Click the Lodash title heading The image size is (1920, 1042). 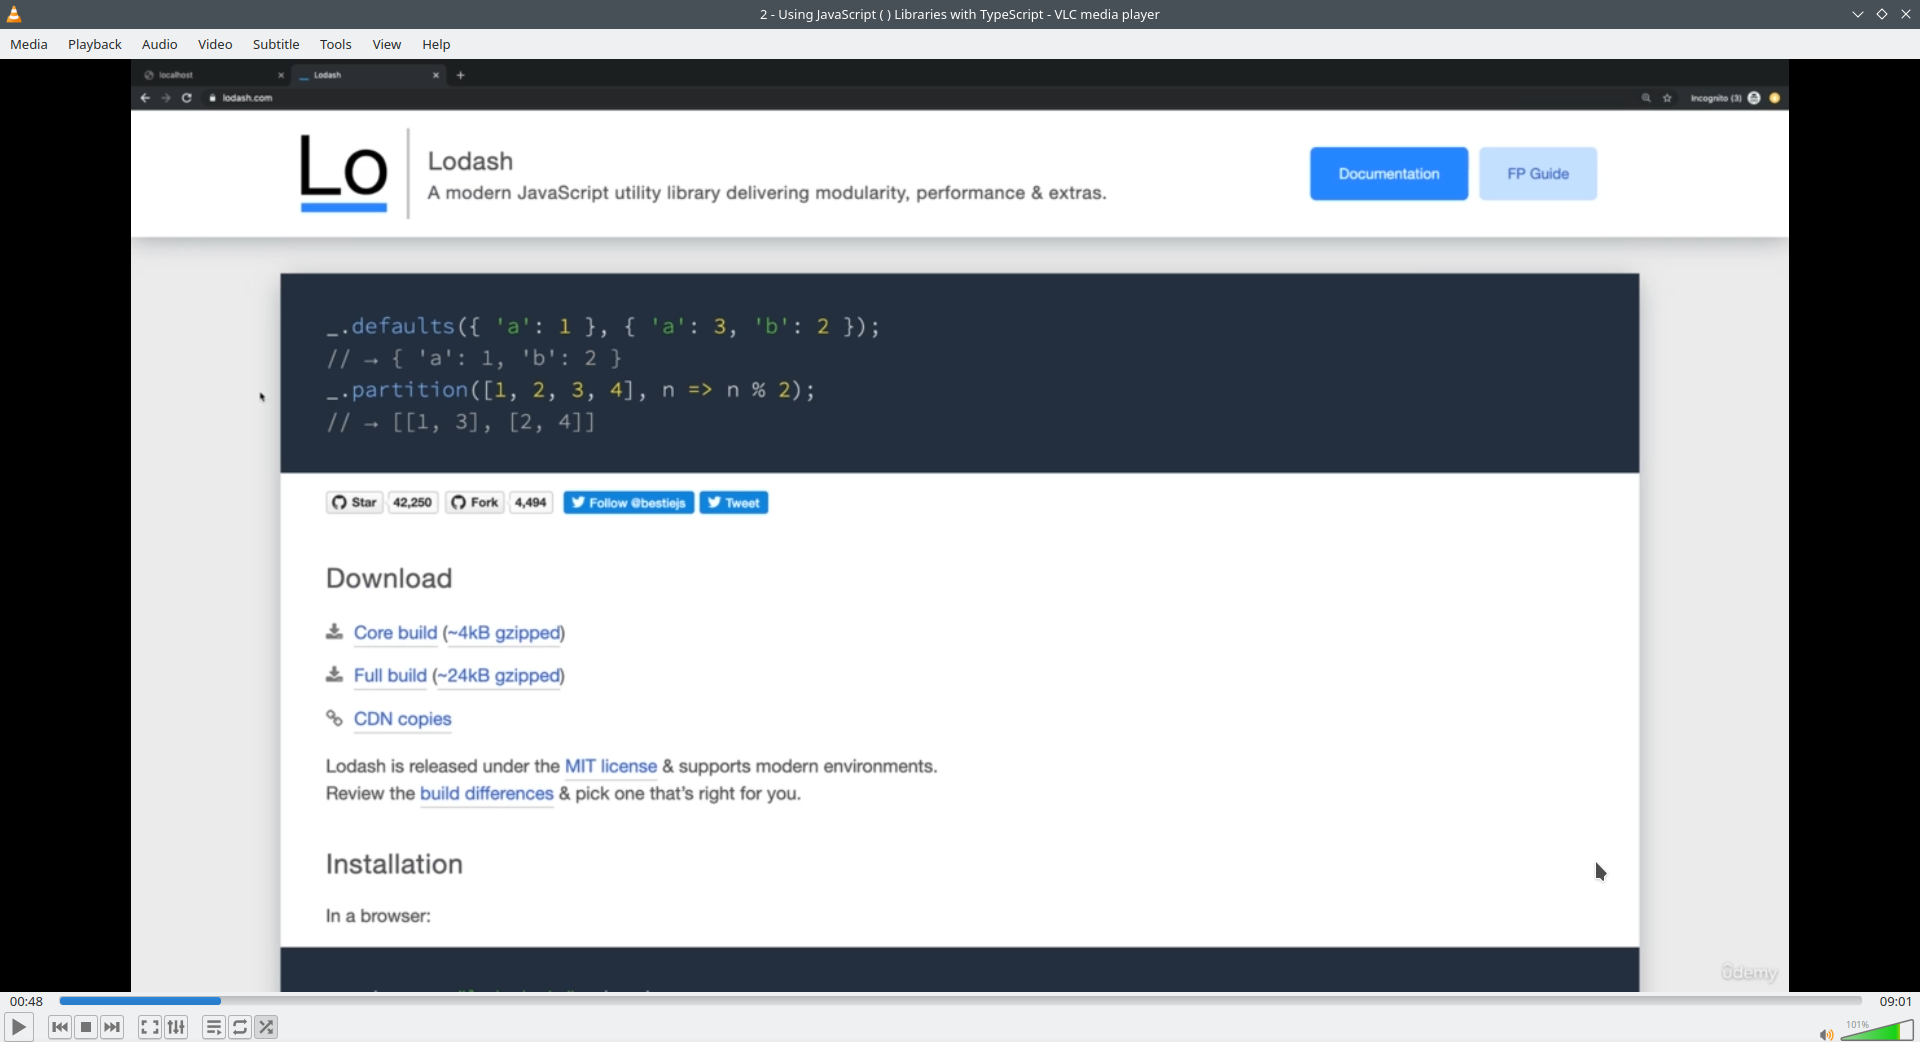470,161
